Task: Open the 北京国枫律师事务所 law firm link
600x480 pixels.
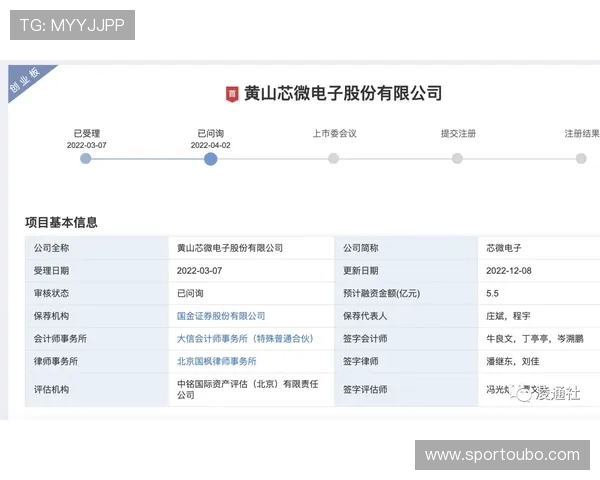Action: pos(217,361)
